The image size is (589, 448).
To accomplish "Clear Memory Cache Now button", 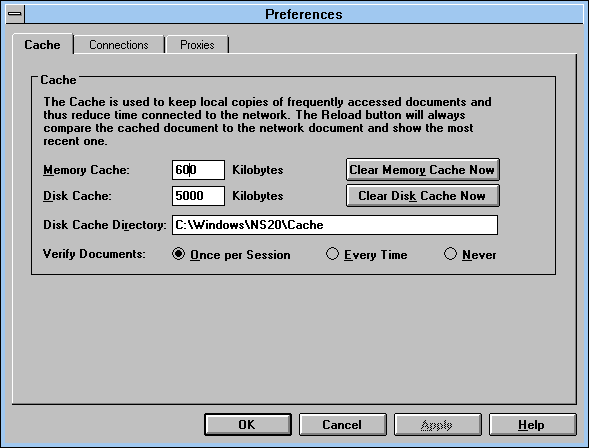I will (x=423, y=170).
